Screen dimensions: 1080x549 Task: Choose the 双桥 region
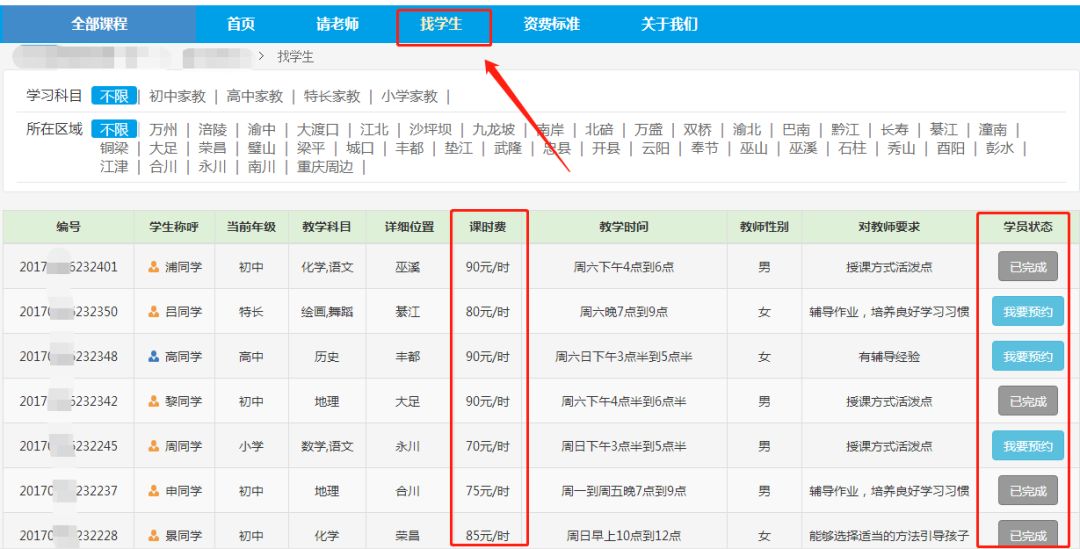coord(698,130)
